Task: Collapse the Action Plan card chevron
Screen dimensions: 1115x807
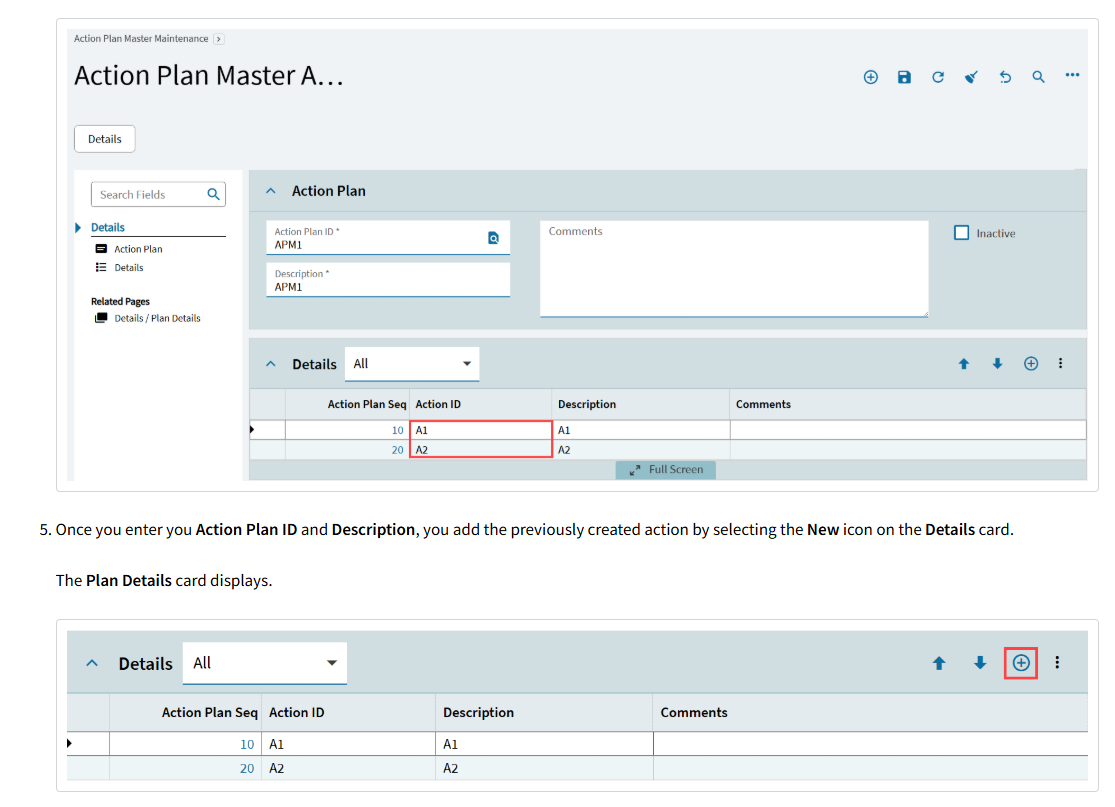Action: [x=271, y=191]
